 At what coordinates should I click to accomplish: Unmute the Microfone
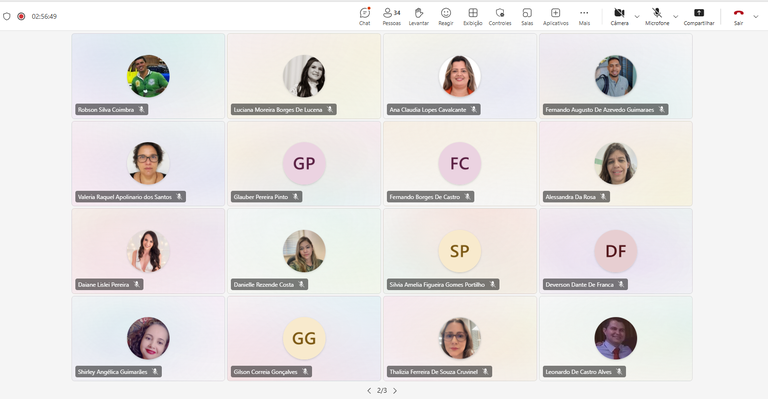click(657, 16)
